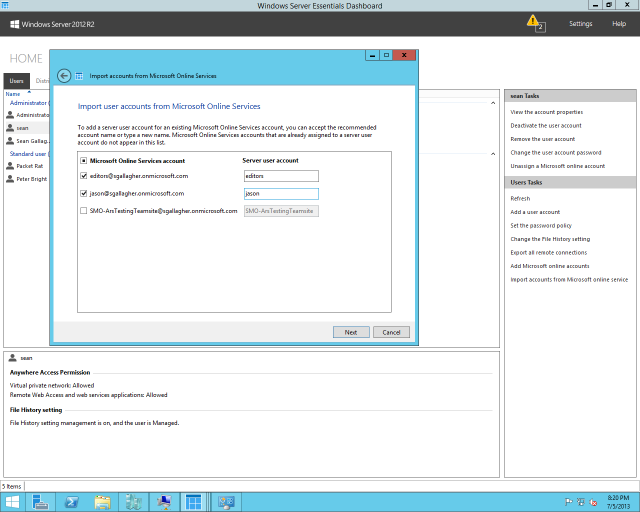The width and height of the screenshot is (640, 512).
Task: Click Set the password policy
Action: tap(541, 225)
